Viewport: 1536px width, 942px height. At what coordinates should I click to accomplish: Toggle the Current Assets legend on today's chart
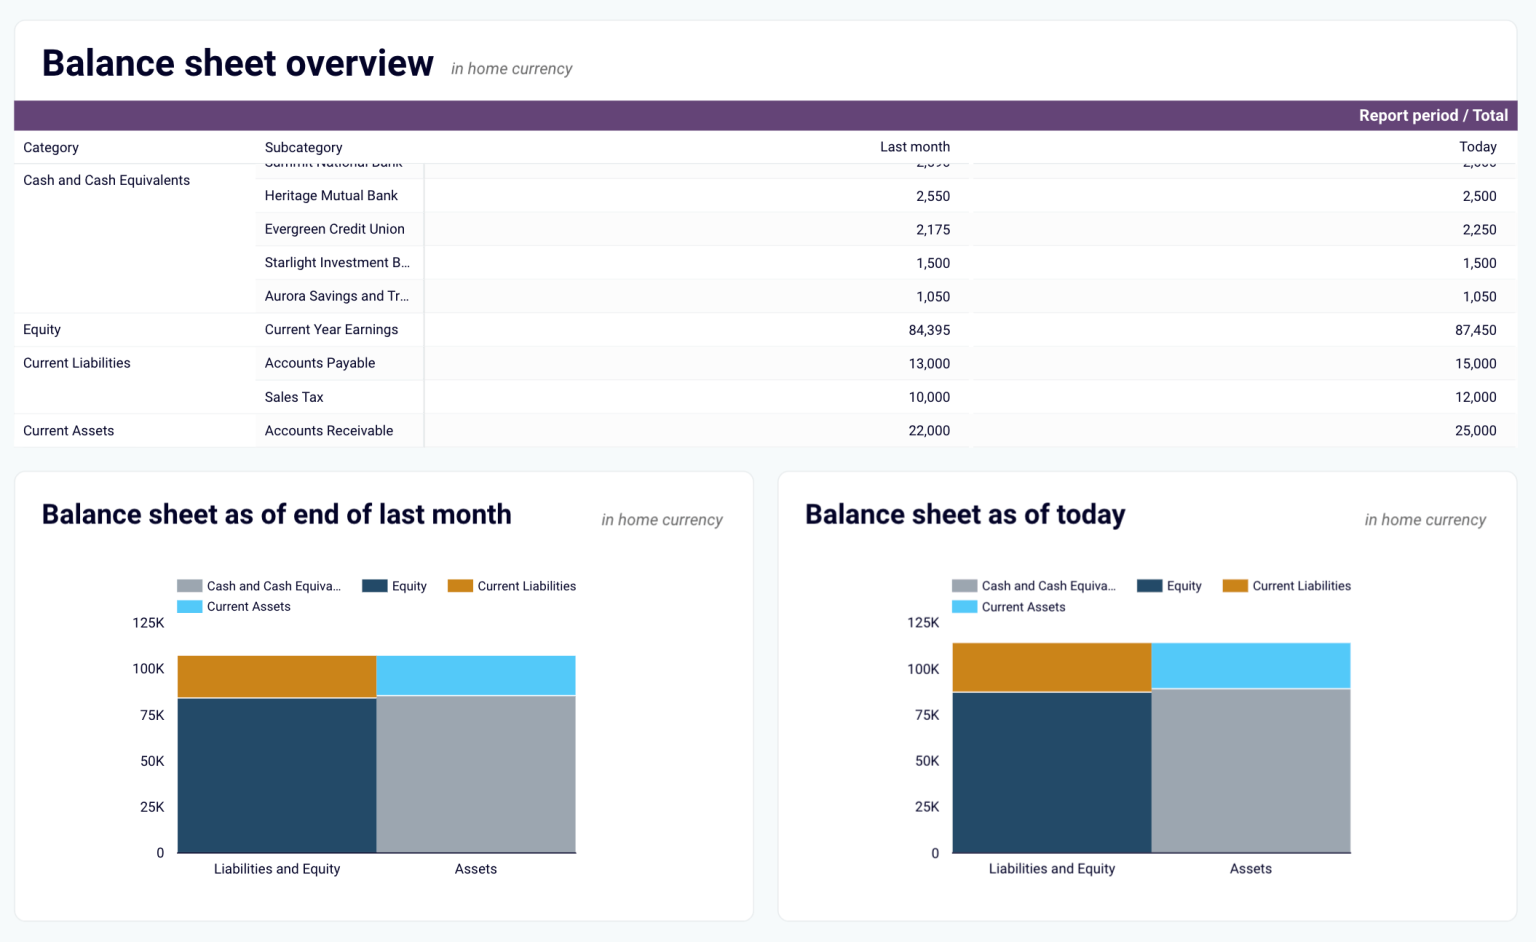(x=1022, y=607)
